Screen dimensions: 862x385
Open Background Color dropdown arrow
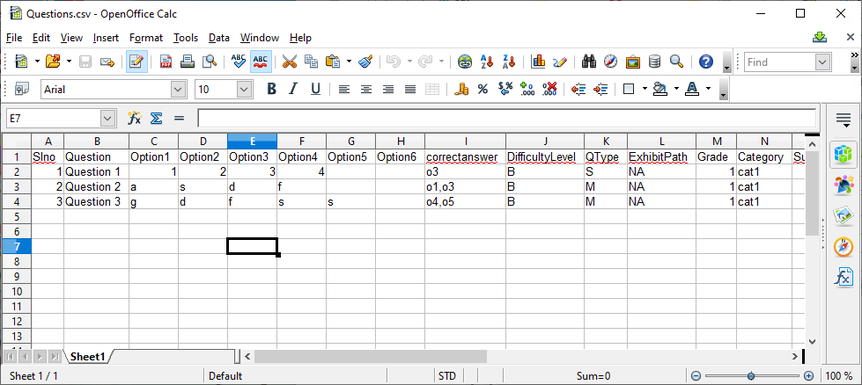(676, 89)
